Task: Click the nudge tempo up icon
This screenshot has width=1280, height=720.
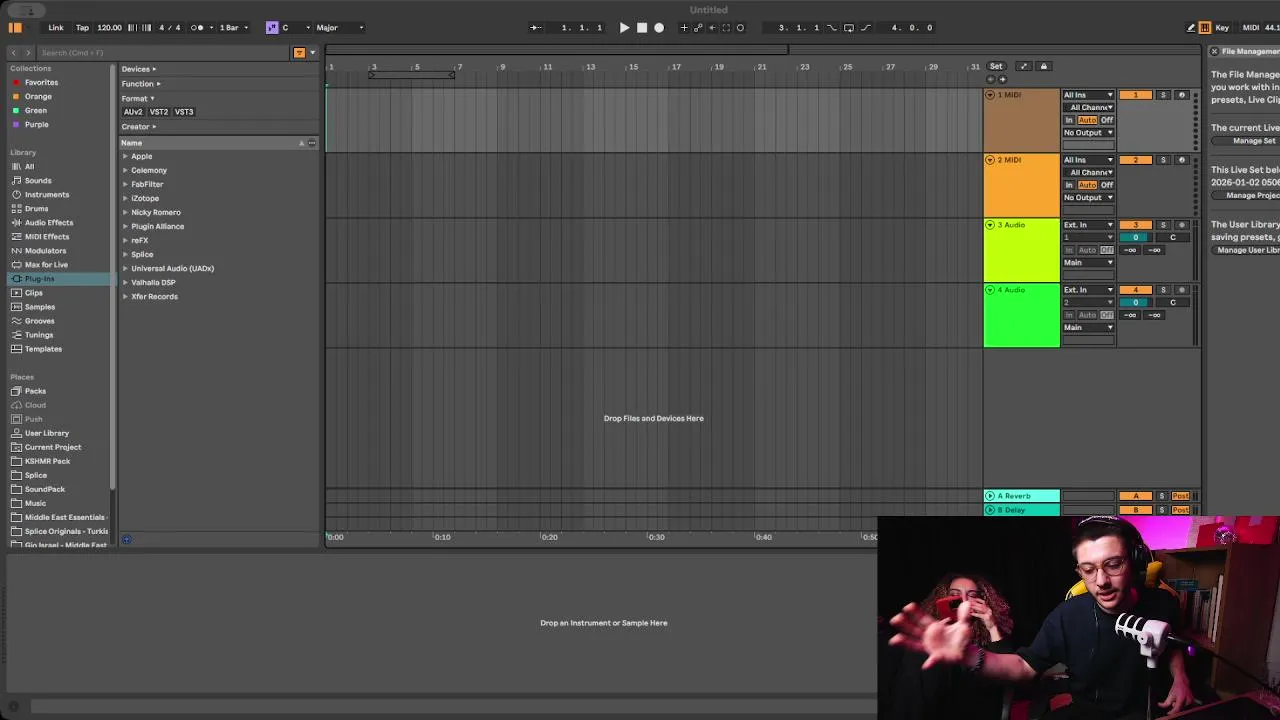Action: 146,28
